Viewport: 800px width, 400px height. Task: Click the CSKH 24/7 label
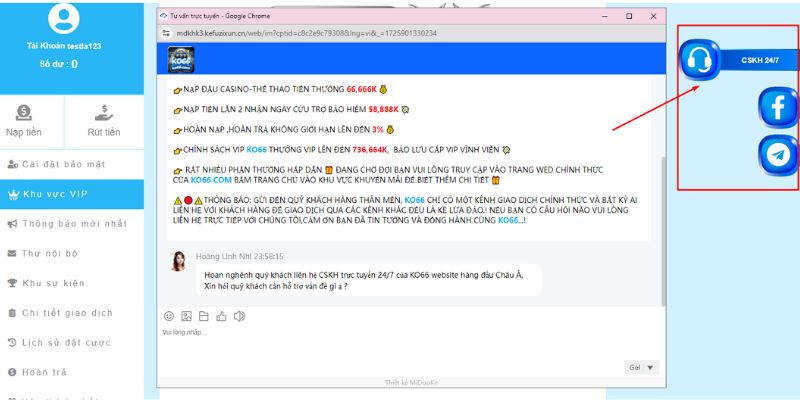(x=760, y=60)
